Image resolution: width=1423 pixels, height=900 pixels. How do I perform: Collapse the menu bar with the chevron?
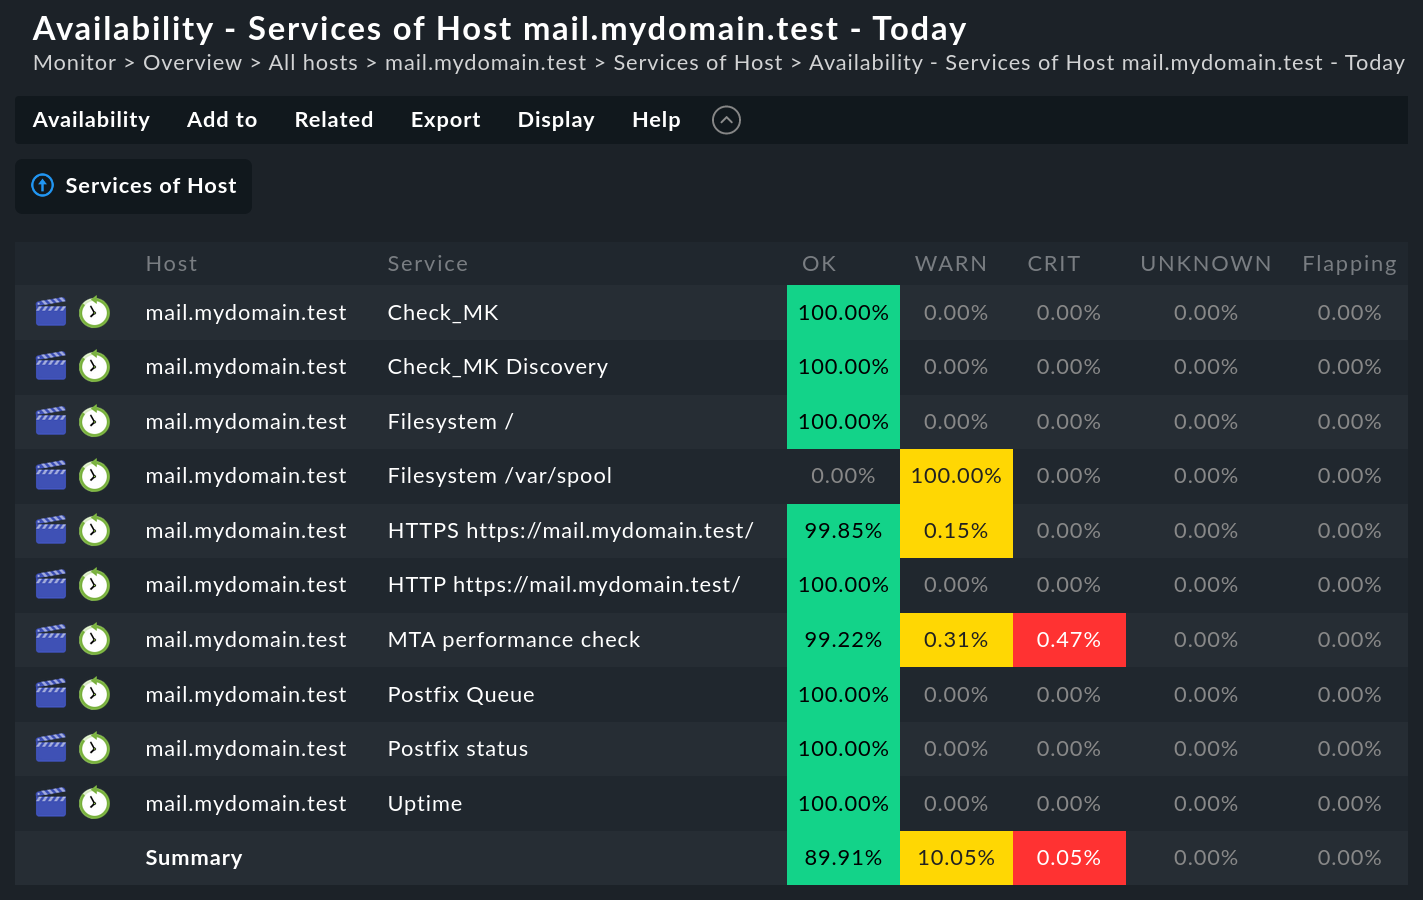click(726, 120)
